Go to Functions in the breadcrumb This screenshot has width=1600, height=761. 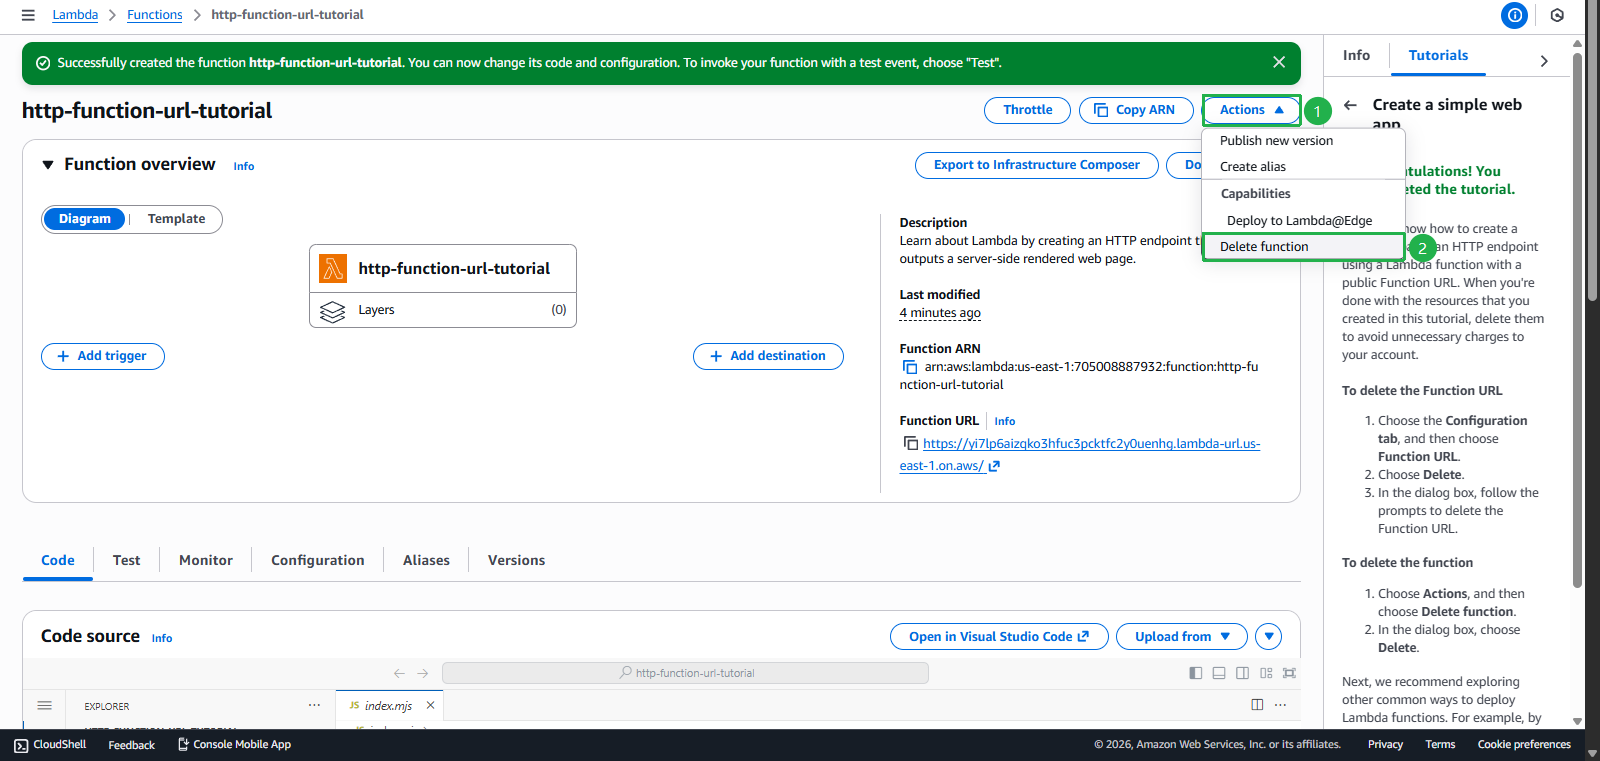[154, 15]
